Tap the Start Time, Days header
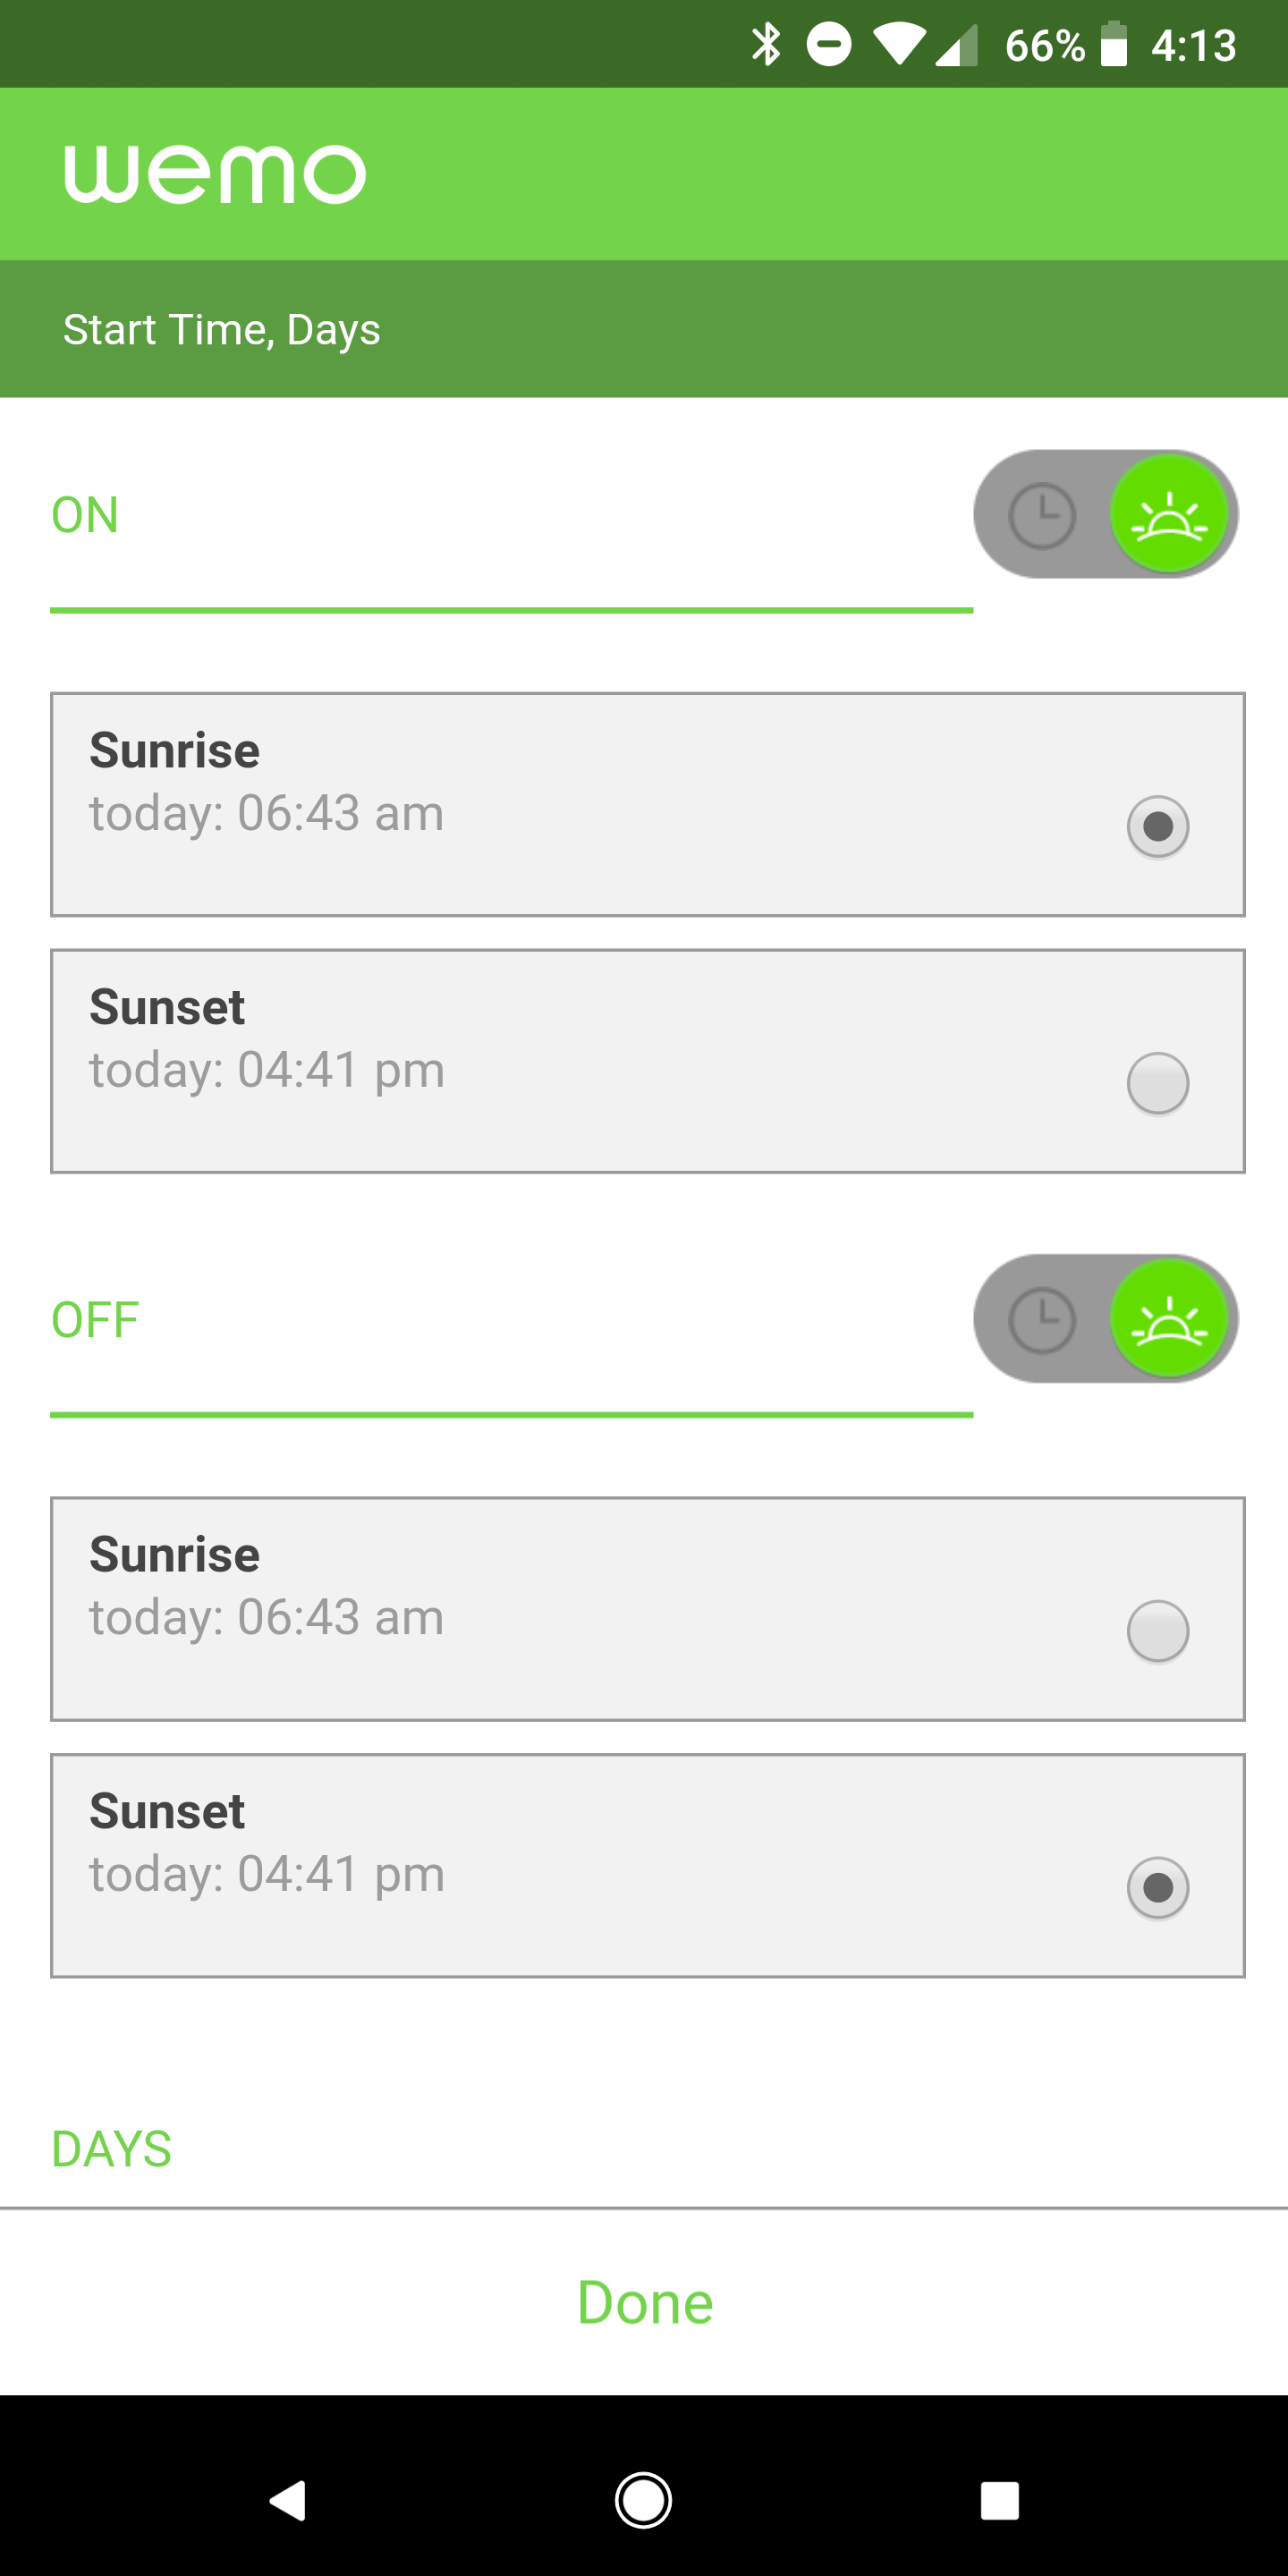 [x=222, y=330]
